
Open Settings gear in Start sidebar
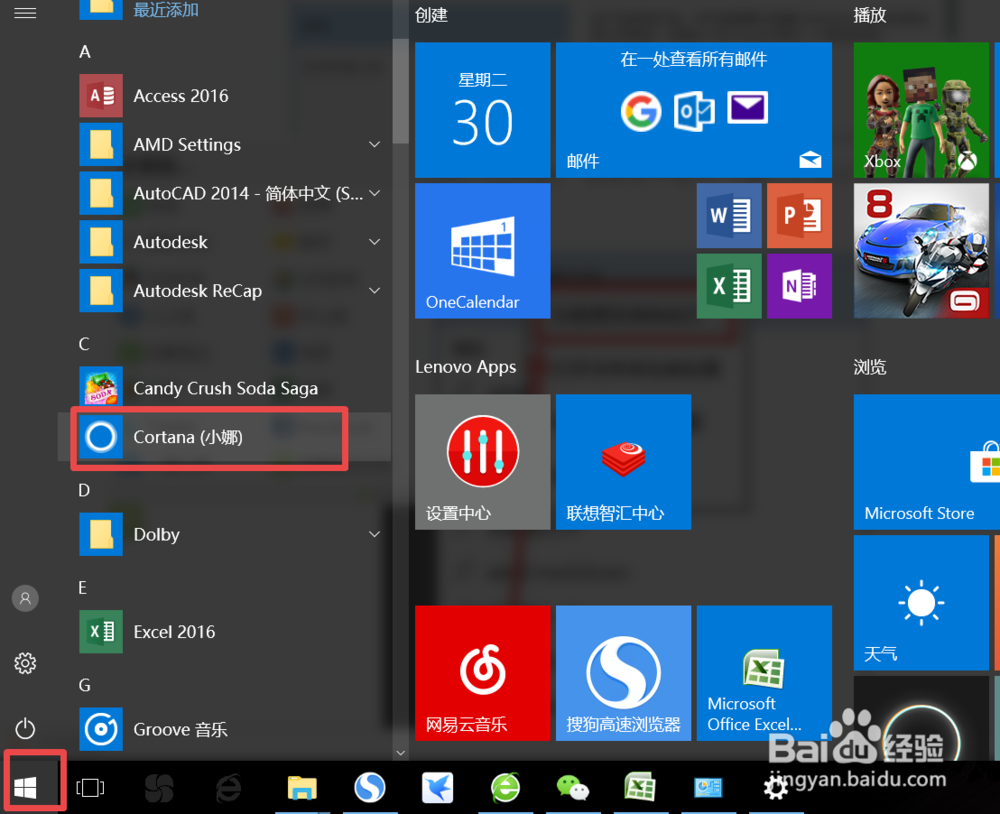click(26, 663)
